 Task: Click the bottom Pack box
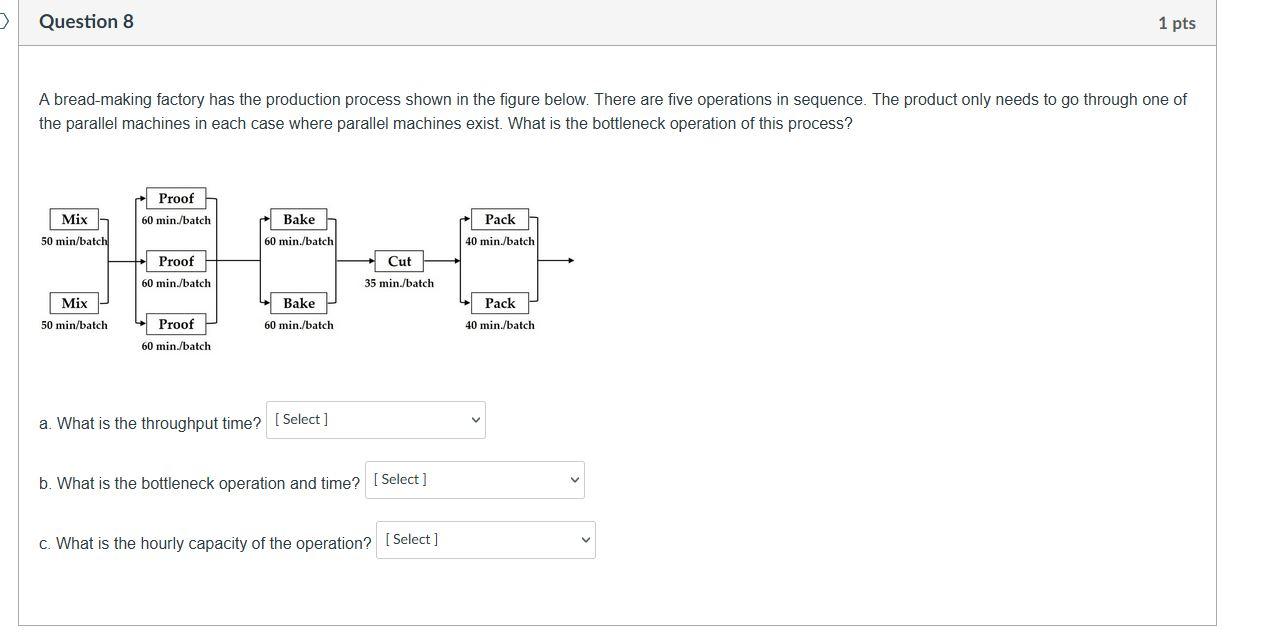click(499, 303)
